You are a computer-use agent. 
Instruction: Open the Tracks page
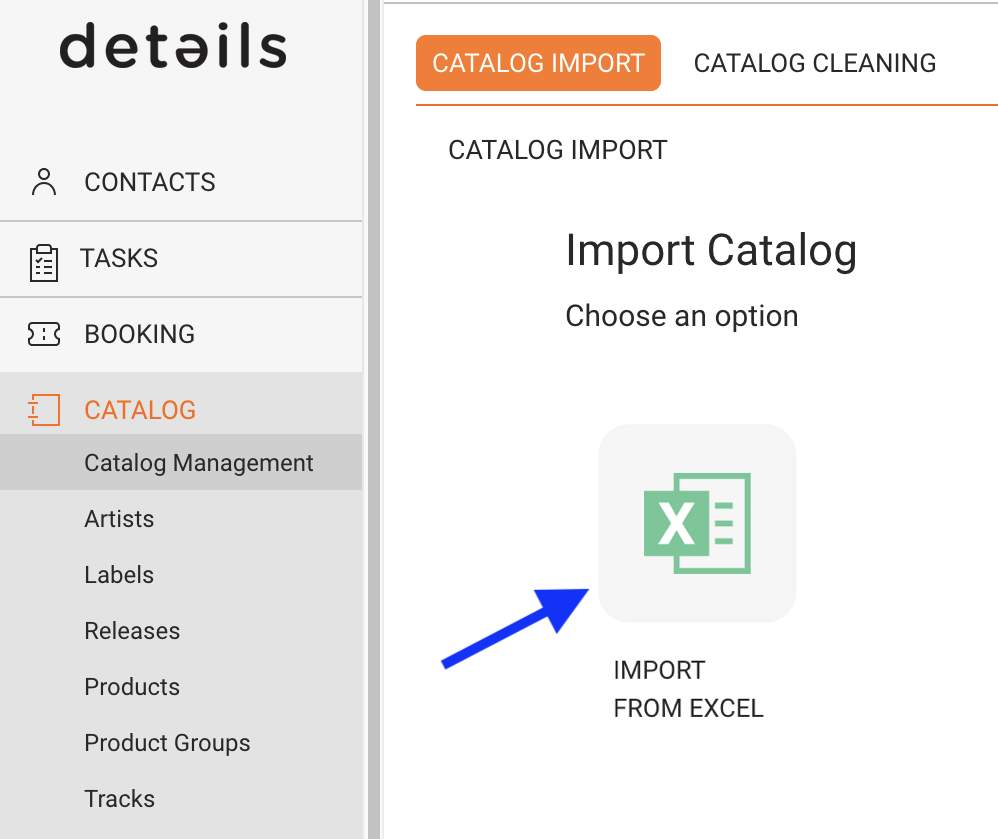tap(119, 799)
